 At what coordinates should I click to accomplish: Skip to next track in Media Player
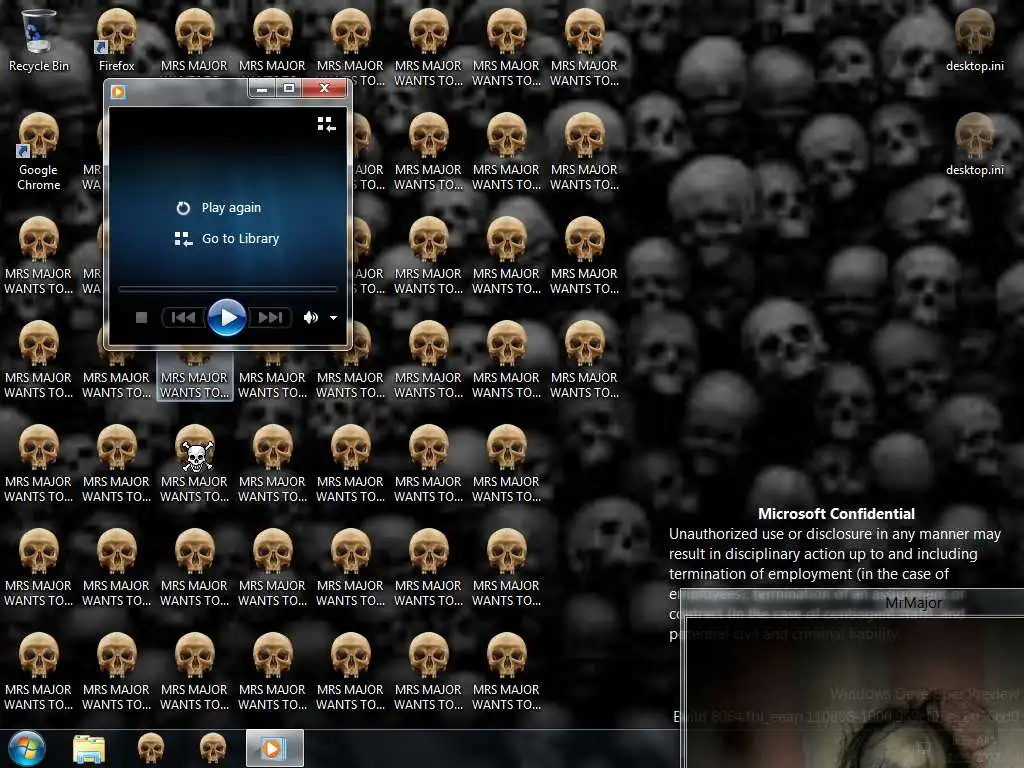pyautogui.click(x=270, y=317)
